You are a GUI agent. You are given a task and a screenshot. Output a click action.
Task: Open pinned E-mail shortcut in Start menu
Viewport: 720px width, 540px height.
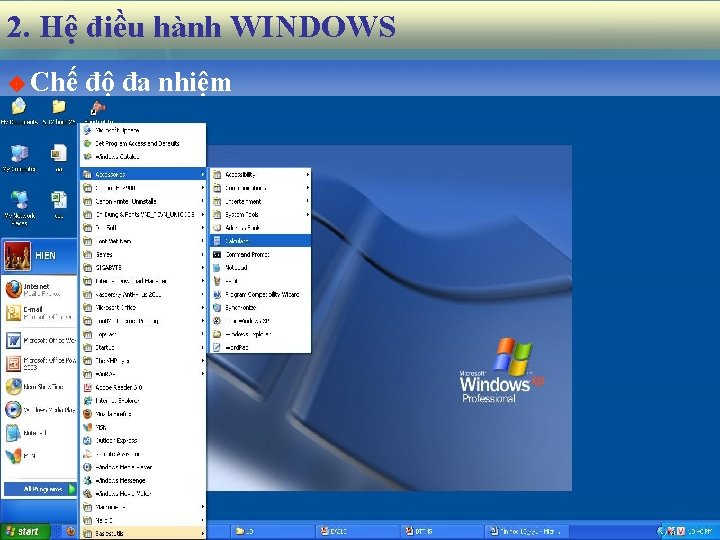(40, 312)
